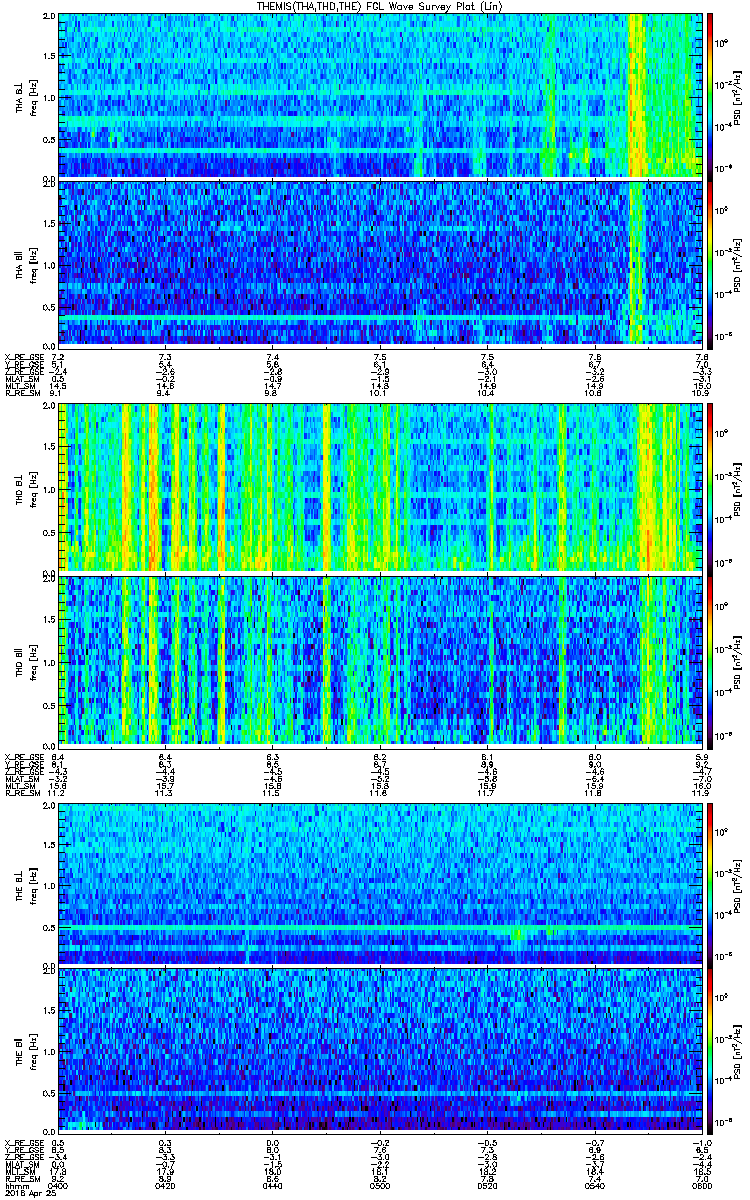
Task: Click the THA B-perpendicular spectrogram panel
Action: pyautogui.click(x=380, y=96)
